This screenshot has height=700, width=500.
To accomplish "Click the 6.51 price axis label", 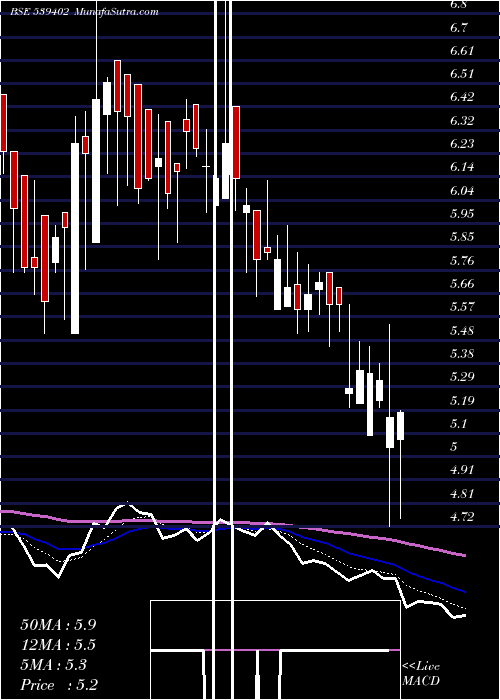I will [462, 74].
